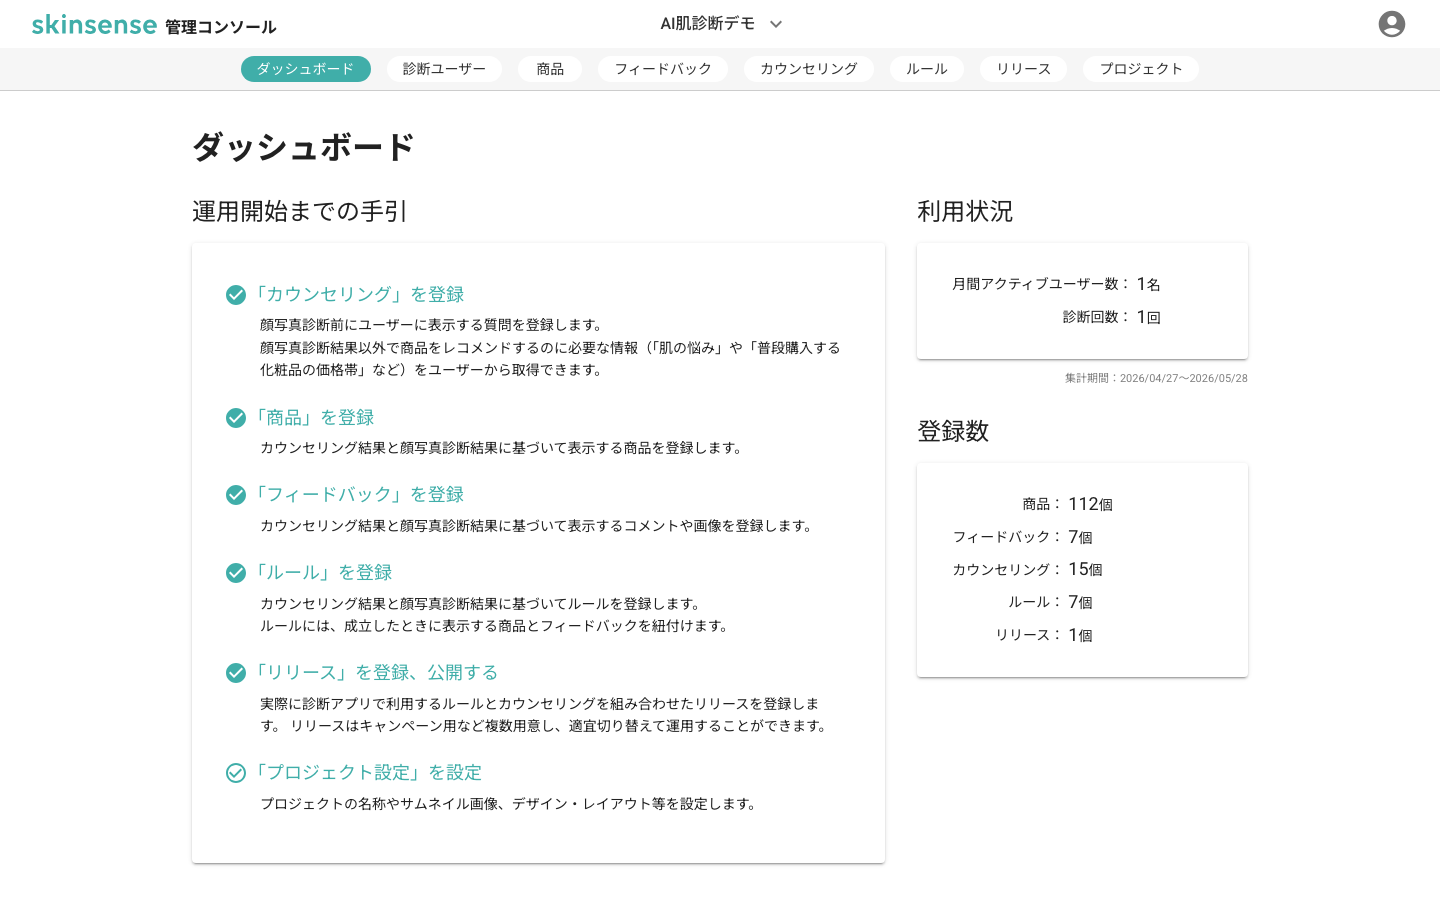Screen dimensions: 1440x900
Task: Click the description under フィードバックを登録
Action: coord(538,526)
